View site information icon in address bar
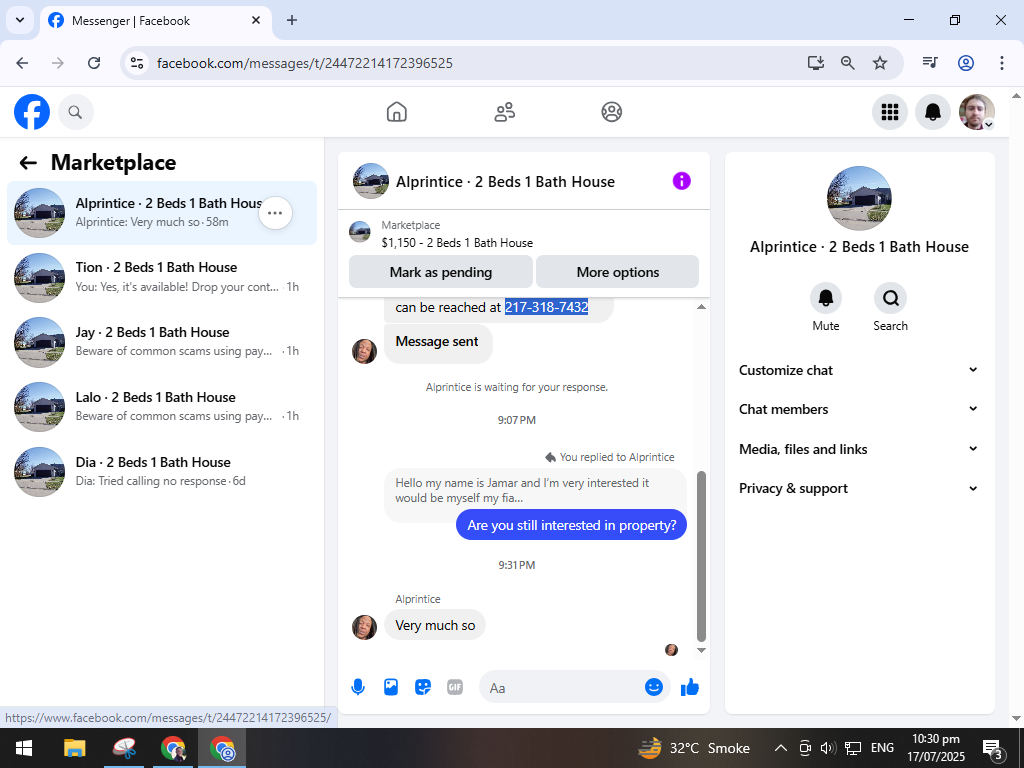Screen dimensions: 1024x768 137,63
